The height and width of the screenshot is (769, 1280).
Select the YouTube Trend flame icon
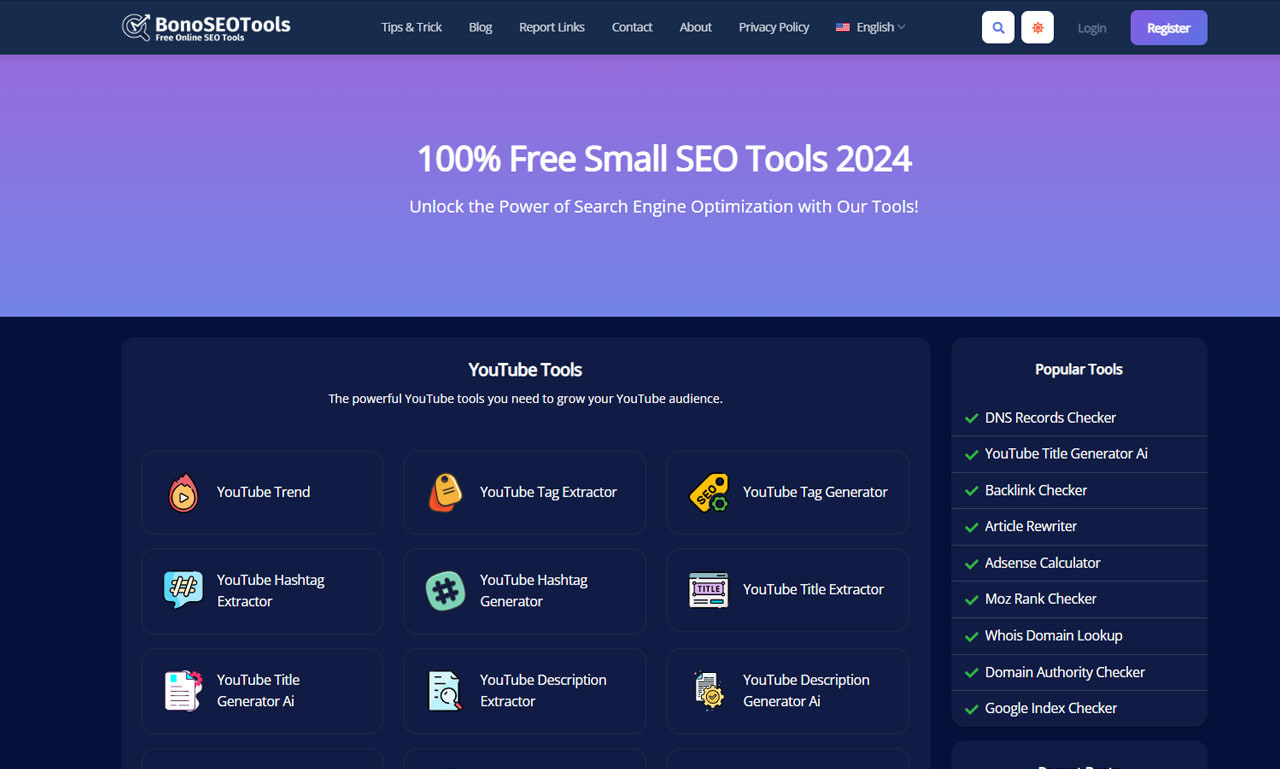pyautogui.click(x=182, y=492)
